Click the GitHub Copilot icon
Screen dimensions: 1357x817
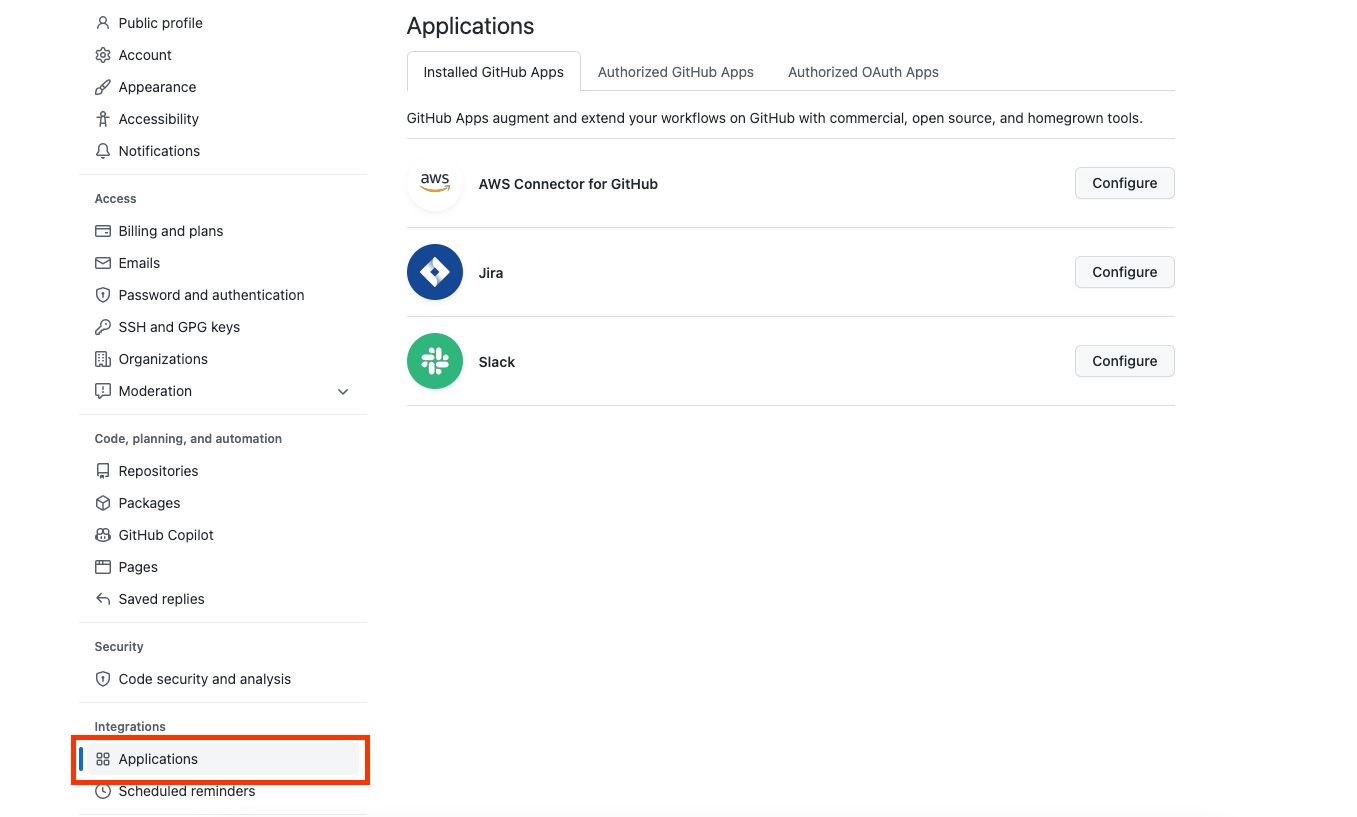pos(102,535)
